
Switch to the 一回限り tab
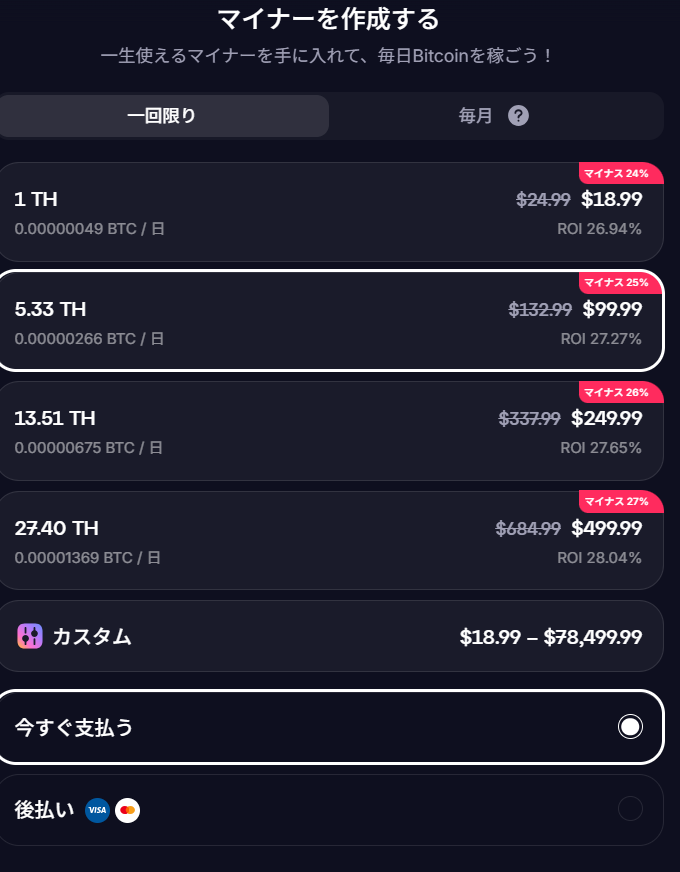[162, 116]
